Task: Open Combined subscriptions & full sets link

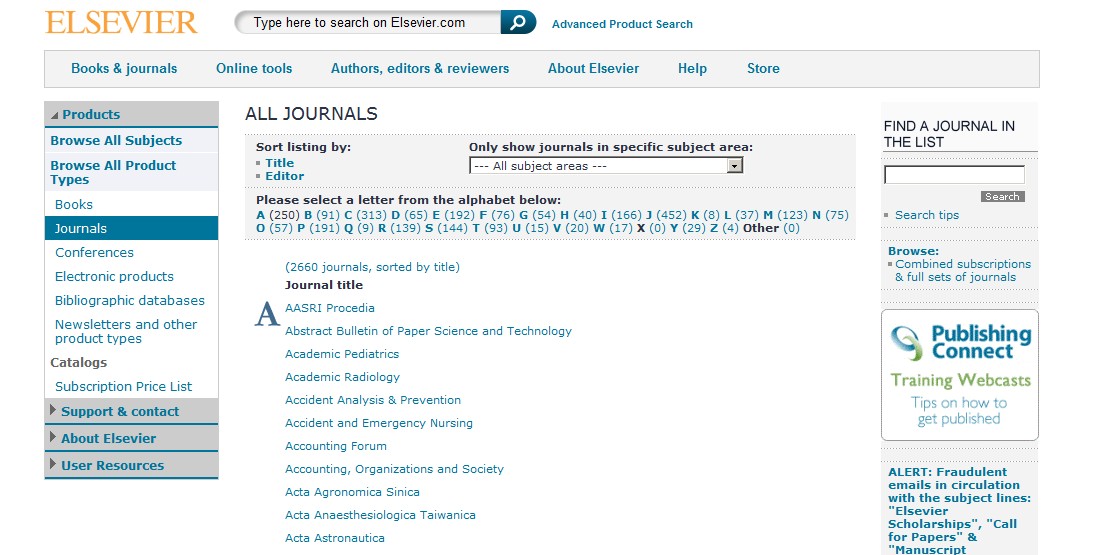Action: pos(962,271)
